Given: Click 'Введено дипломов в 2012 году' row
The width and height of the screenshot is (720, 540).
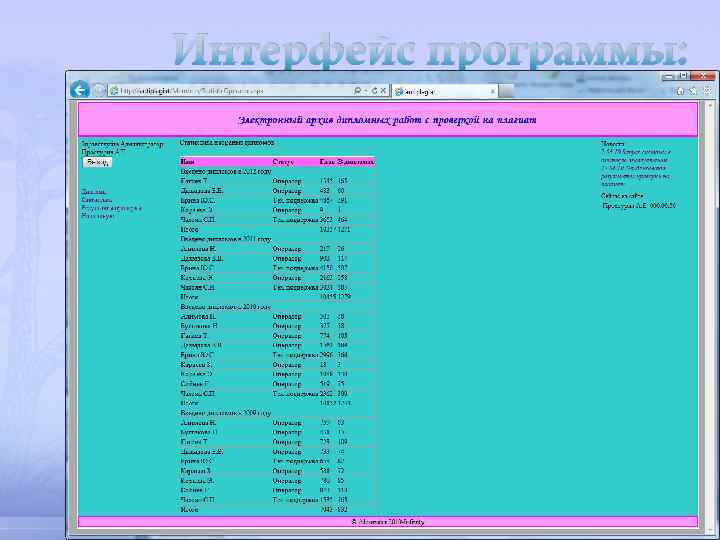Looking at the screenshot, I should coord(278,171).
